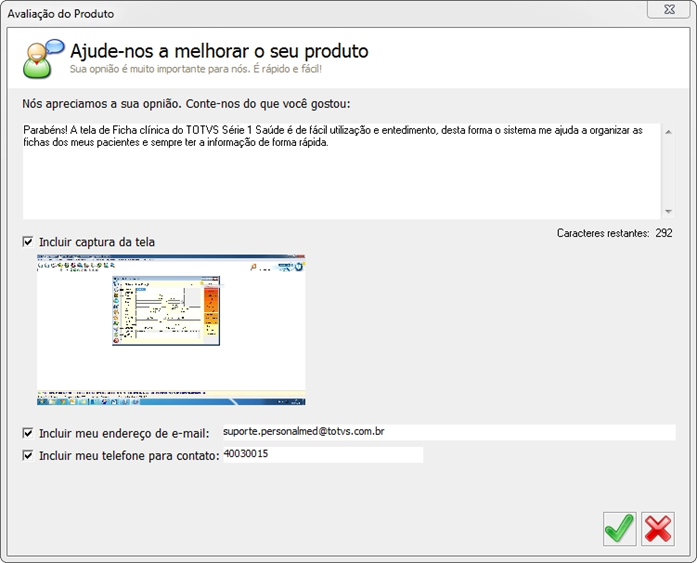Image resolution: width=697 pixels, height=563 pixels.
Task: Click the prompt Nós apreciamos a sua opnião
Action: [x=186, y=104]
